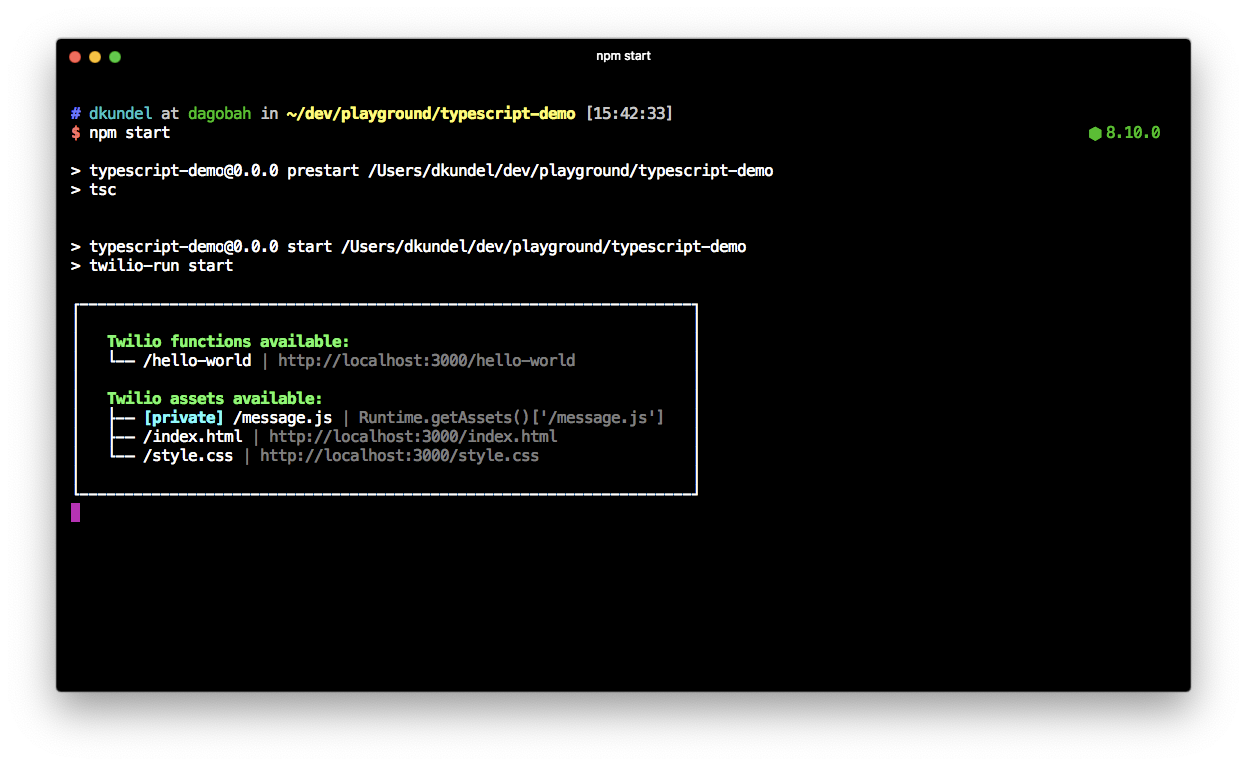Click the 'Twilio functions available:' heading

[228, 341]
